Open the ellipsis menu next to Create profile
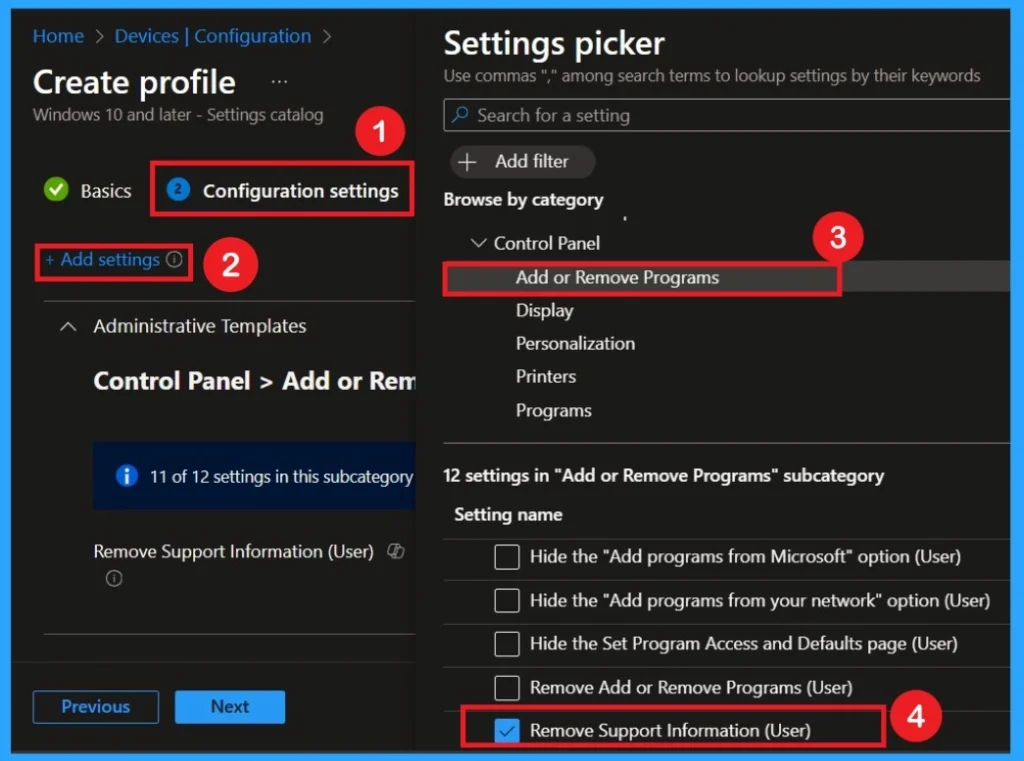This screenshot has width=1024, height=761. pos(278,80)
